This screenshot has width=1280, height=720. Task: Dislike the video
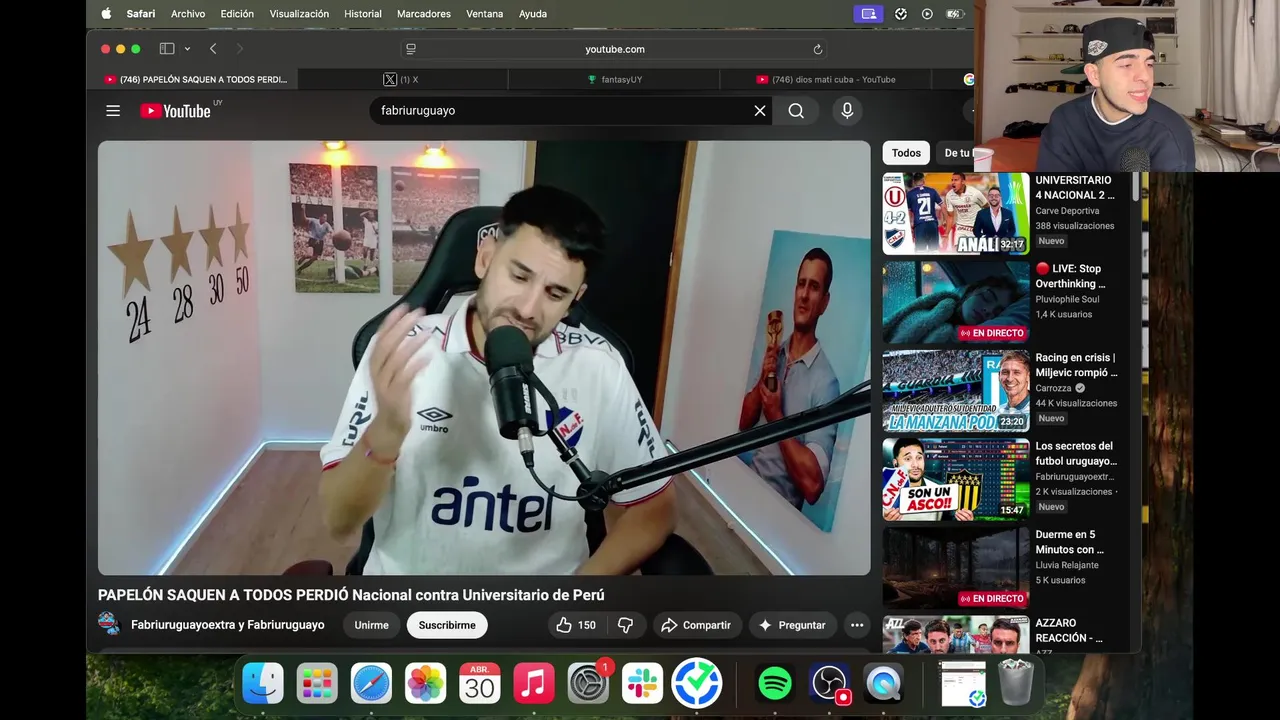click(x=626, y=625)
